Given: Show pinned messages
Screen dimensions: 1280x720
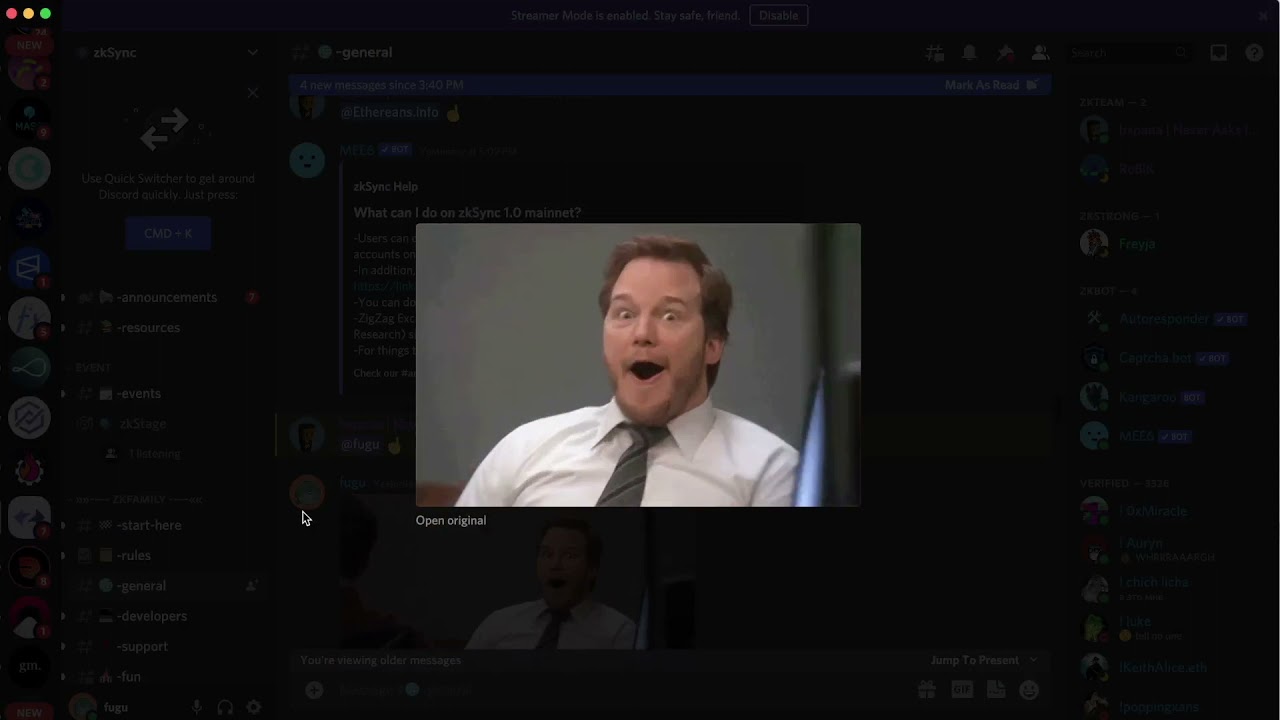Looking at the screenshot, I should point(1005,52).
